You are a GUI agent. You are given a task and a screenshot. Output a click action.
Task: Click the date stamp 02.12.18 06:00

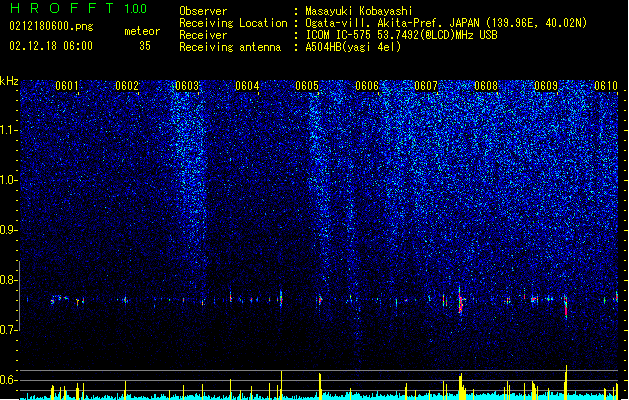click(51, 46)
